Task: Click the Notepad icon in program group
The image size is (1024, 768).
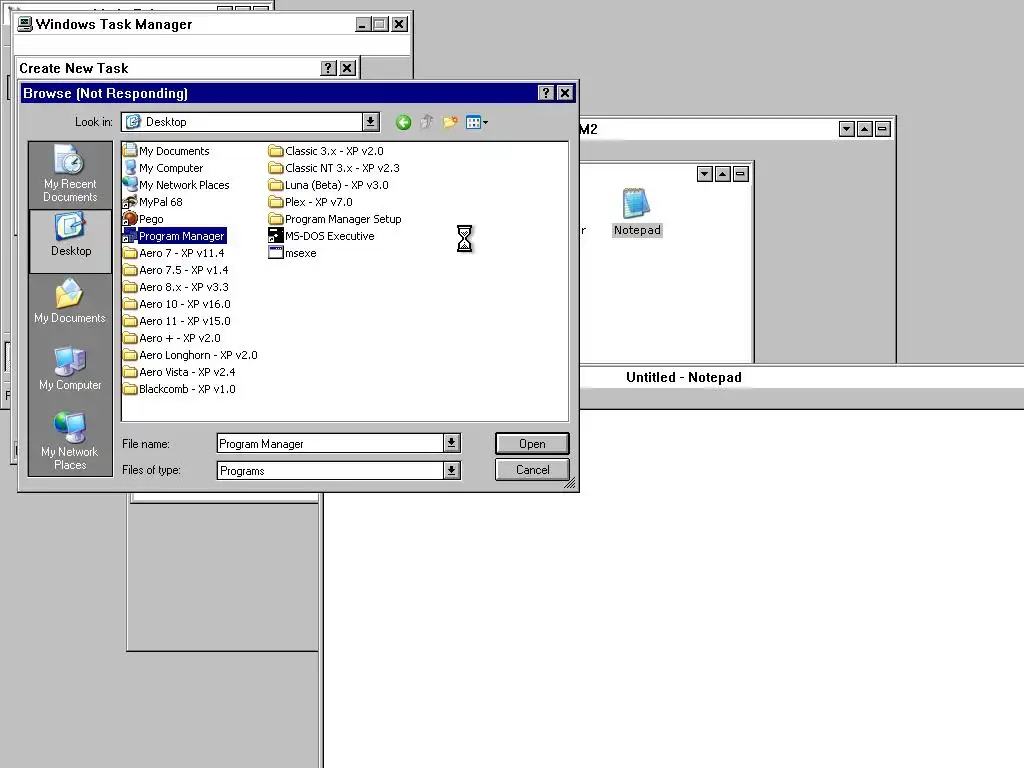Action: tap(637, 212)
